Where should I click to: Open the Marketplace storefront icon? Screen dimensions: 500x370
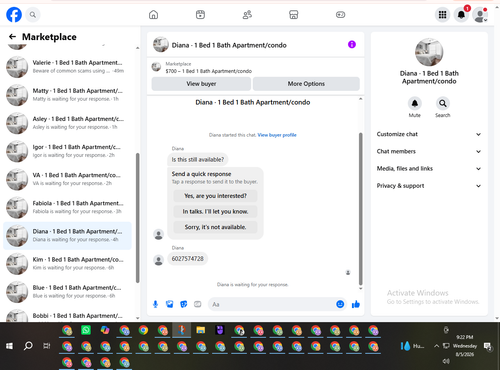tap(294, 15)
